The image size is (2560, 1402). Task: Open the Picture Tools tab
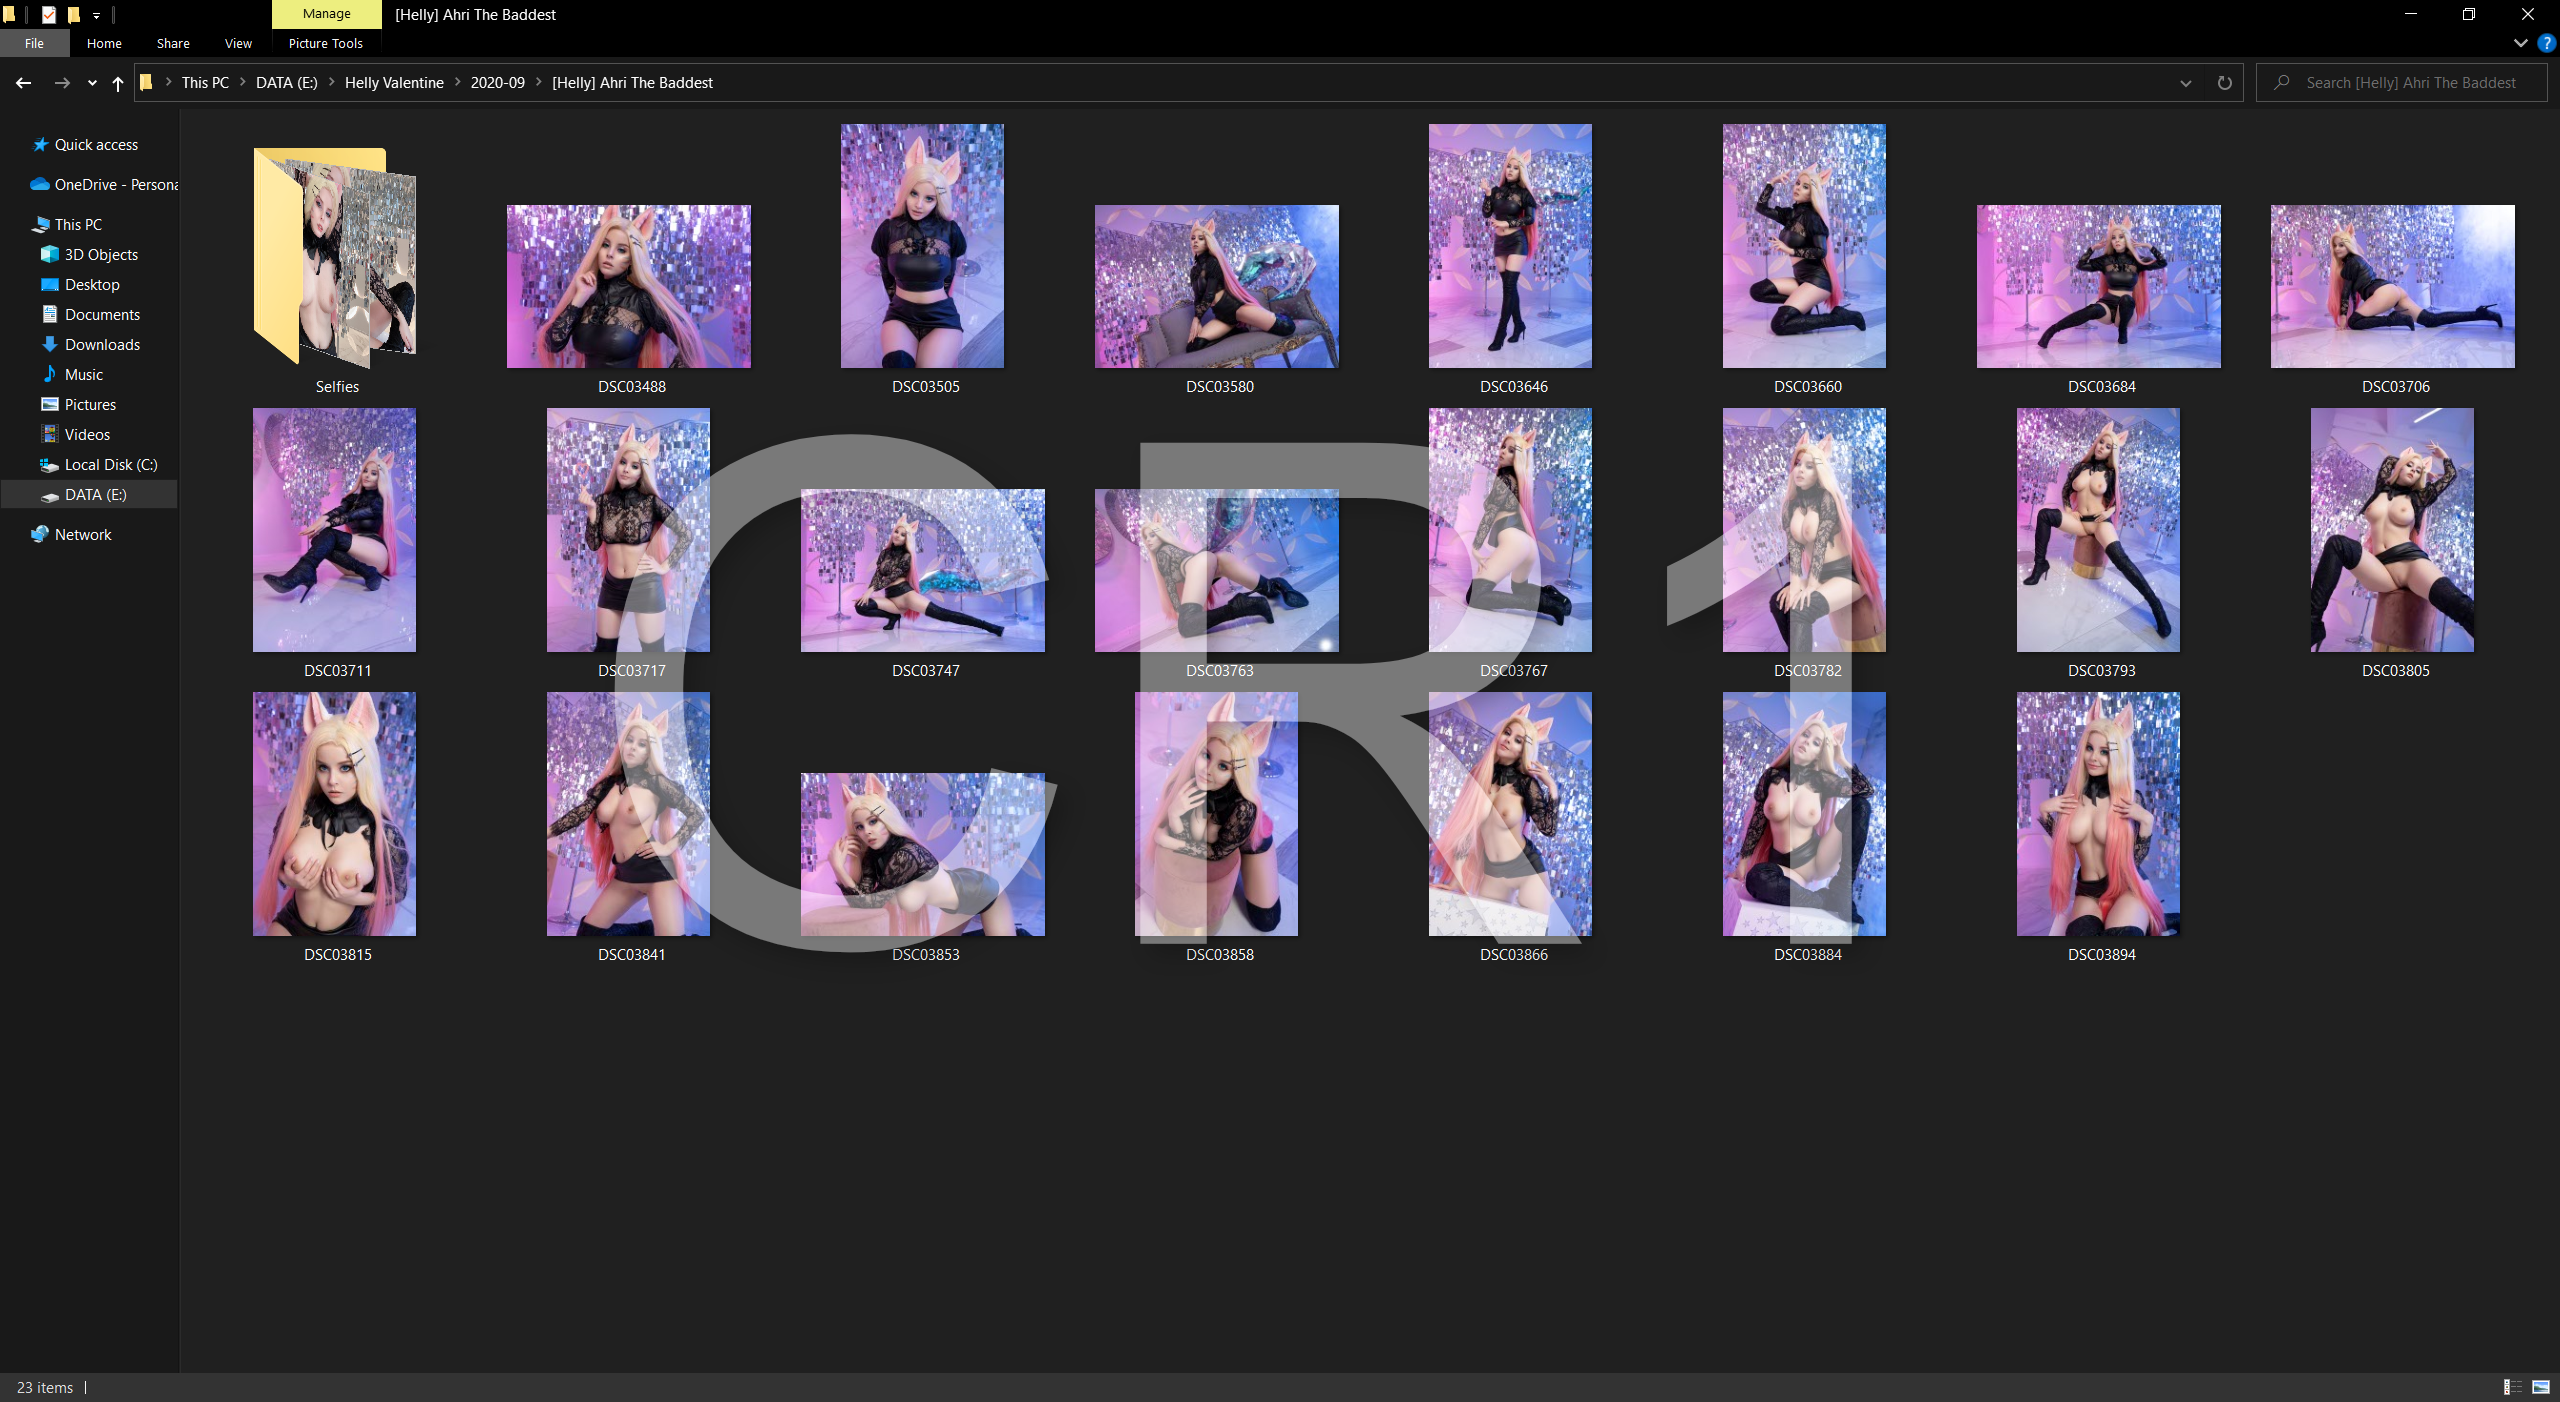click(325, 43)
